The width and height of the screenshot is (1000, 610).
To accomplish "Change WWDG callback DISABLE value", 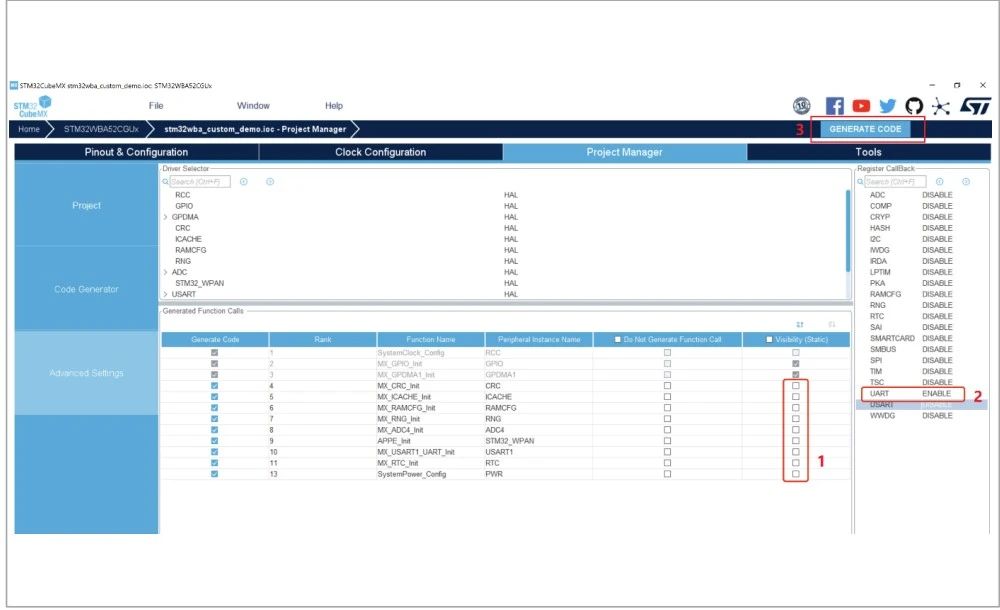I will pos(937,415).
